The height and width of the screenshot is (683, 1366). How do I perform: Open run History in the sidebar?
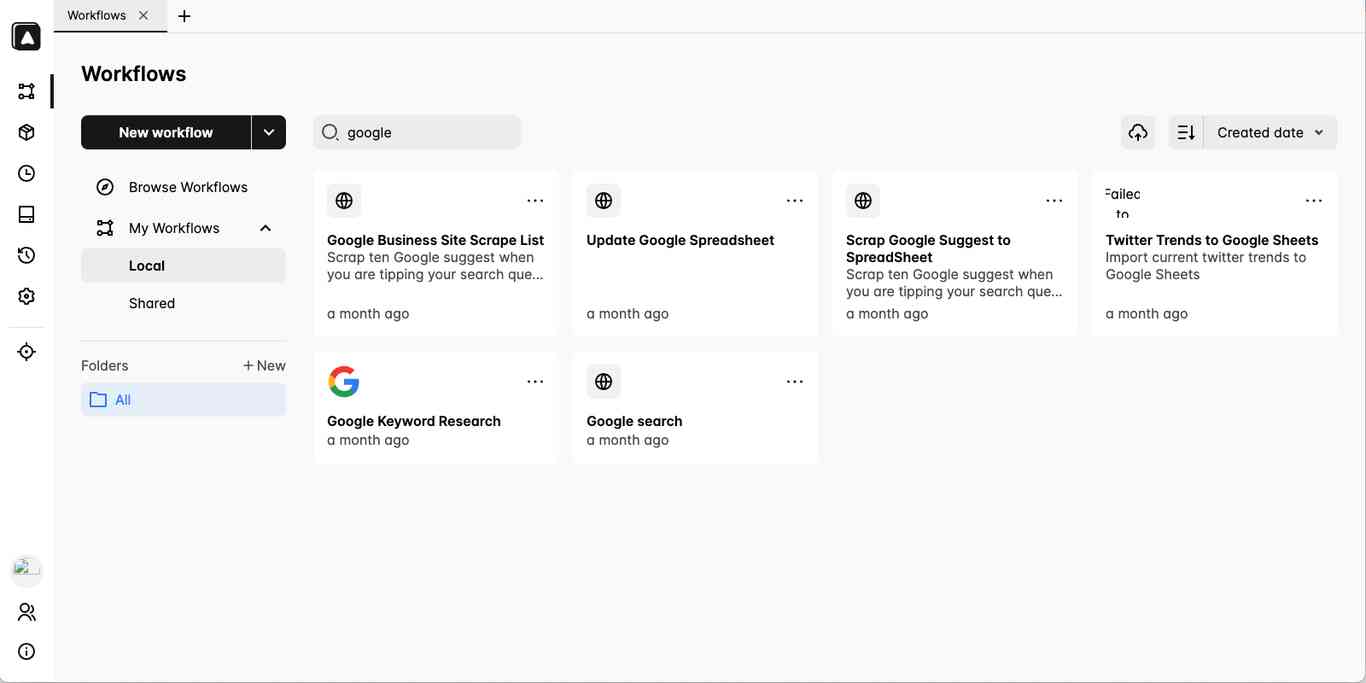click(x=25, y=253)
